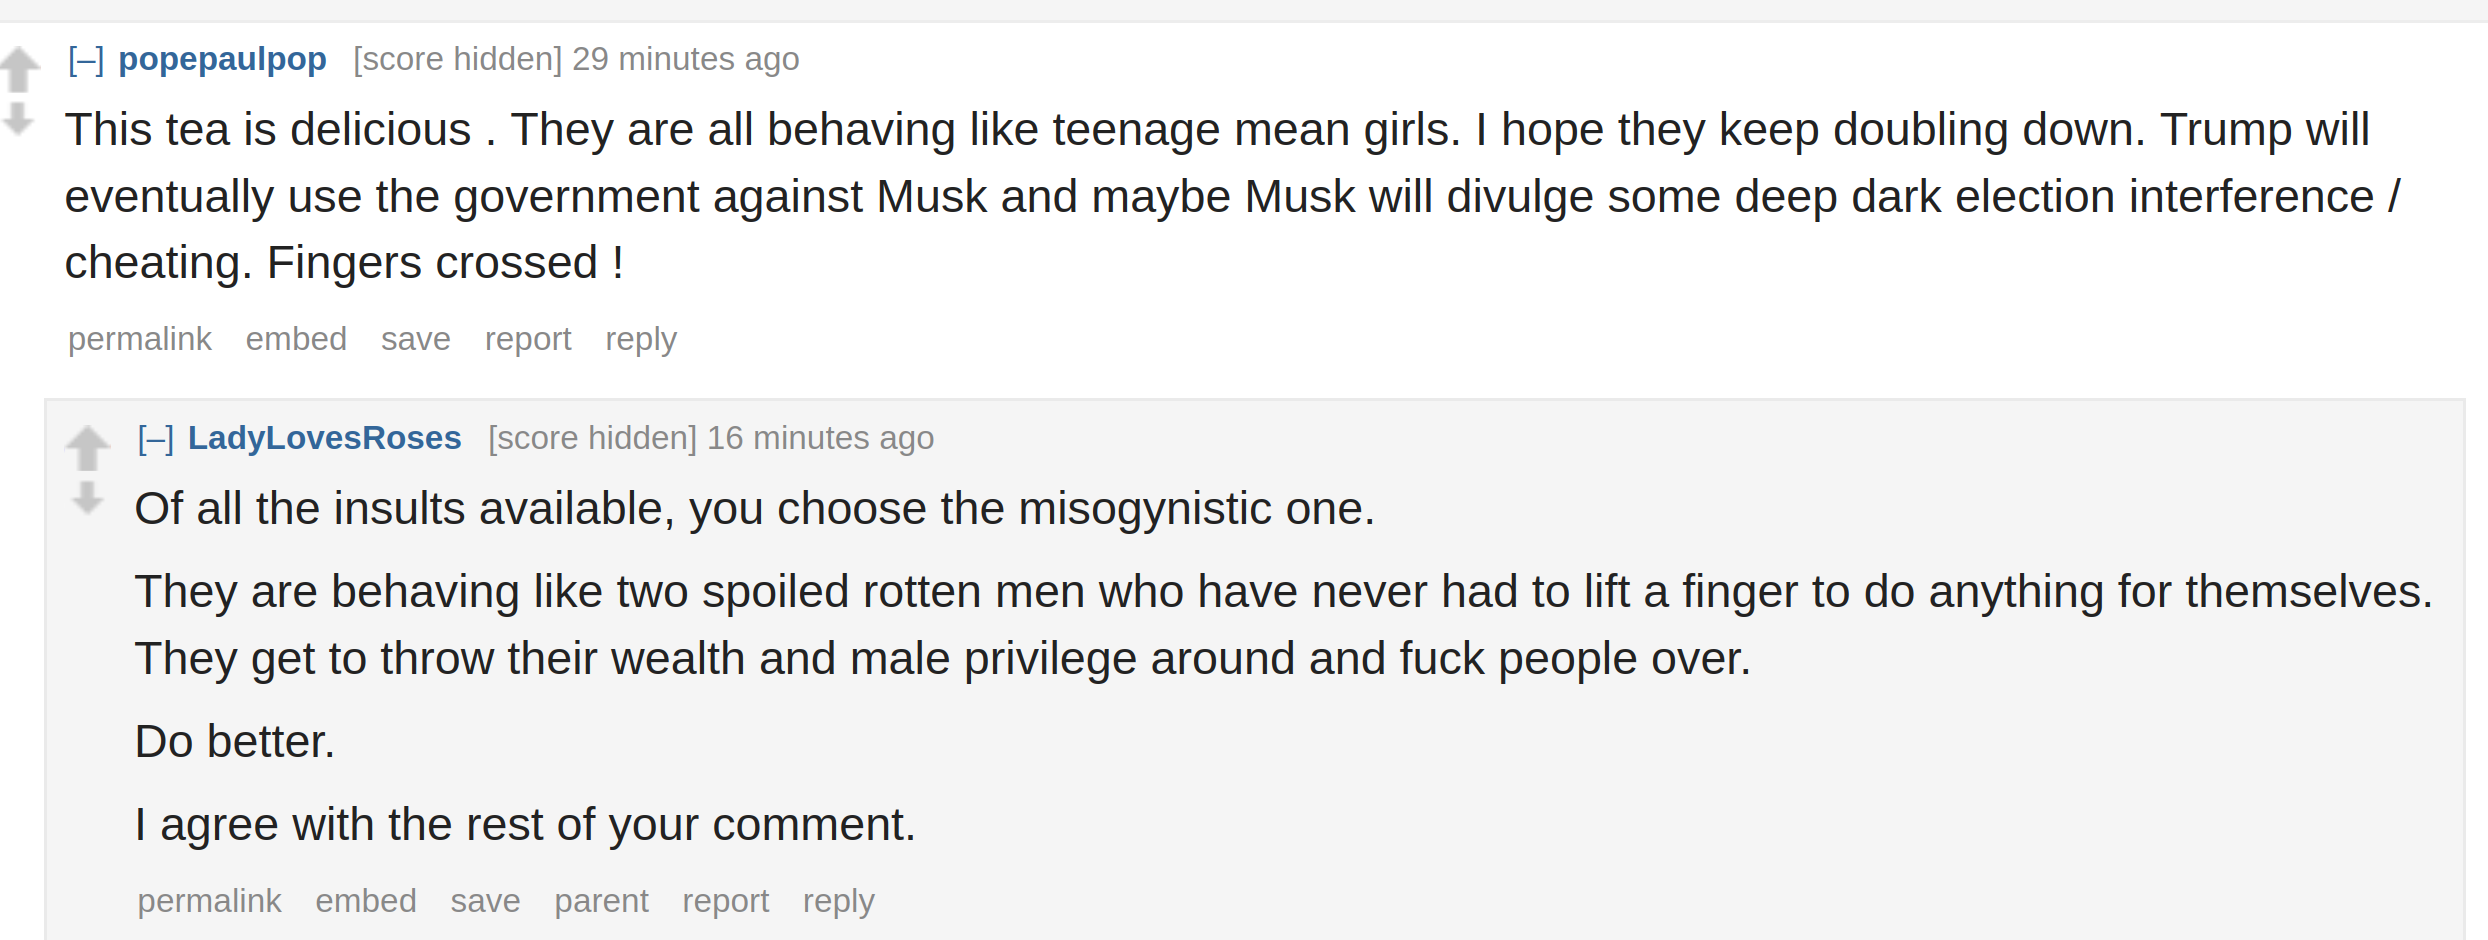Screen dimensions: 2488x940
Task: Embed popepaulpop's comment
Action: tap(296, 339)
